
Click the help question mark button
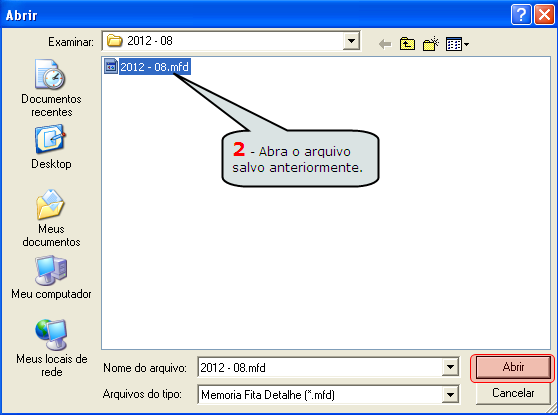[x=521, y=15]
